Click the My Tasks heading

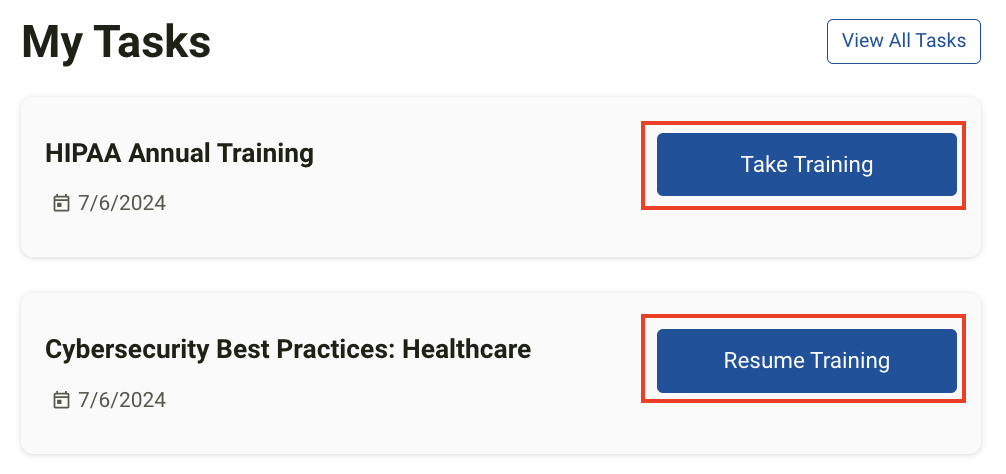pos(116,42)
